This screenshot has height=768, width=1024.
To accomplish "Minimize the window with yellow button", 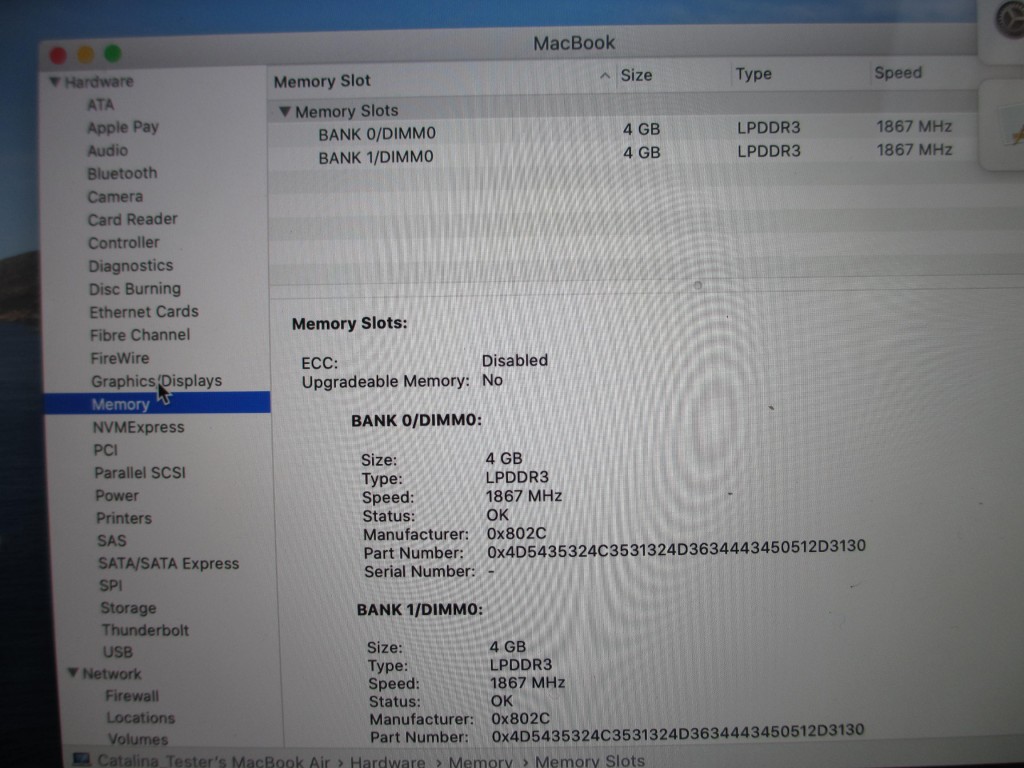I will 86,55.
